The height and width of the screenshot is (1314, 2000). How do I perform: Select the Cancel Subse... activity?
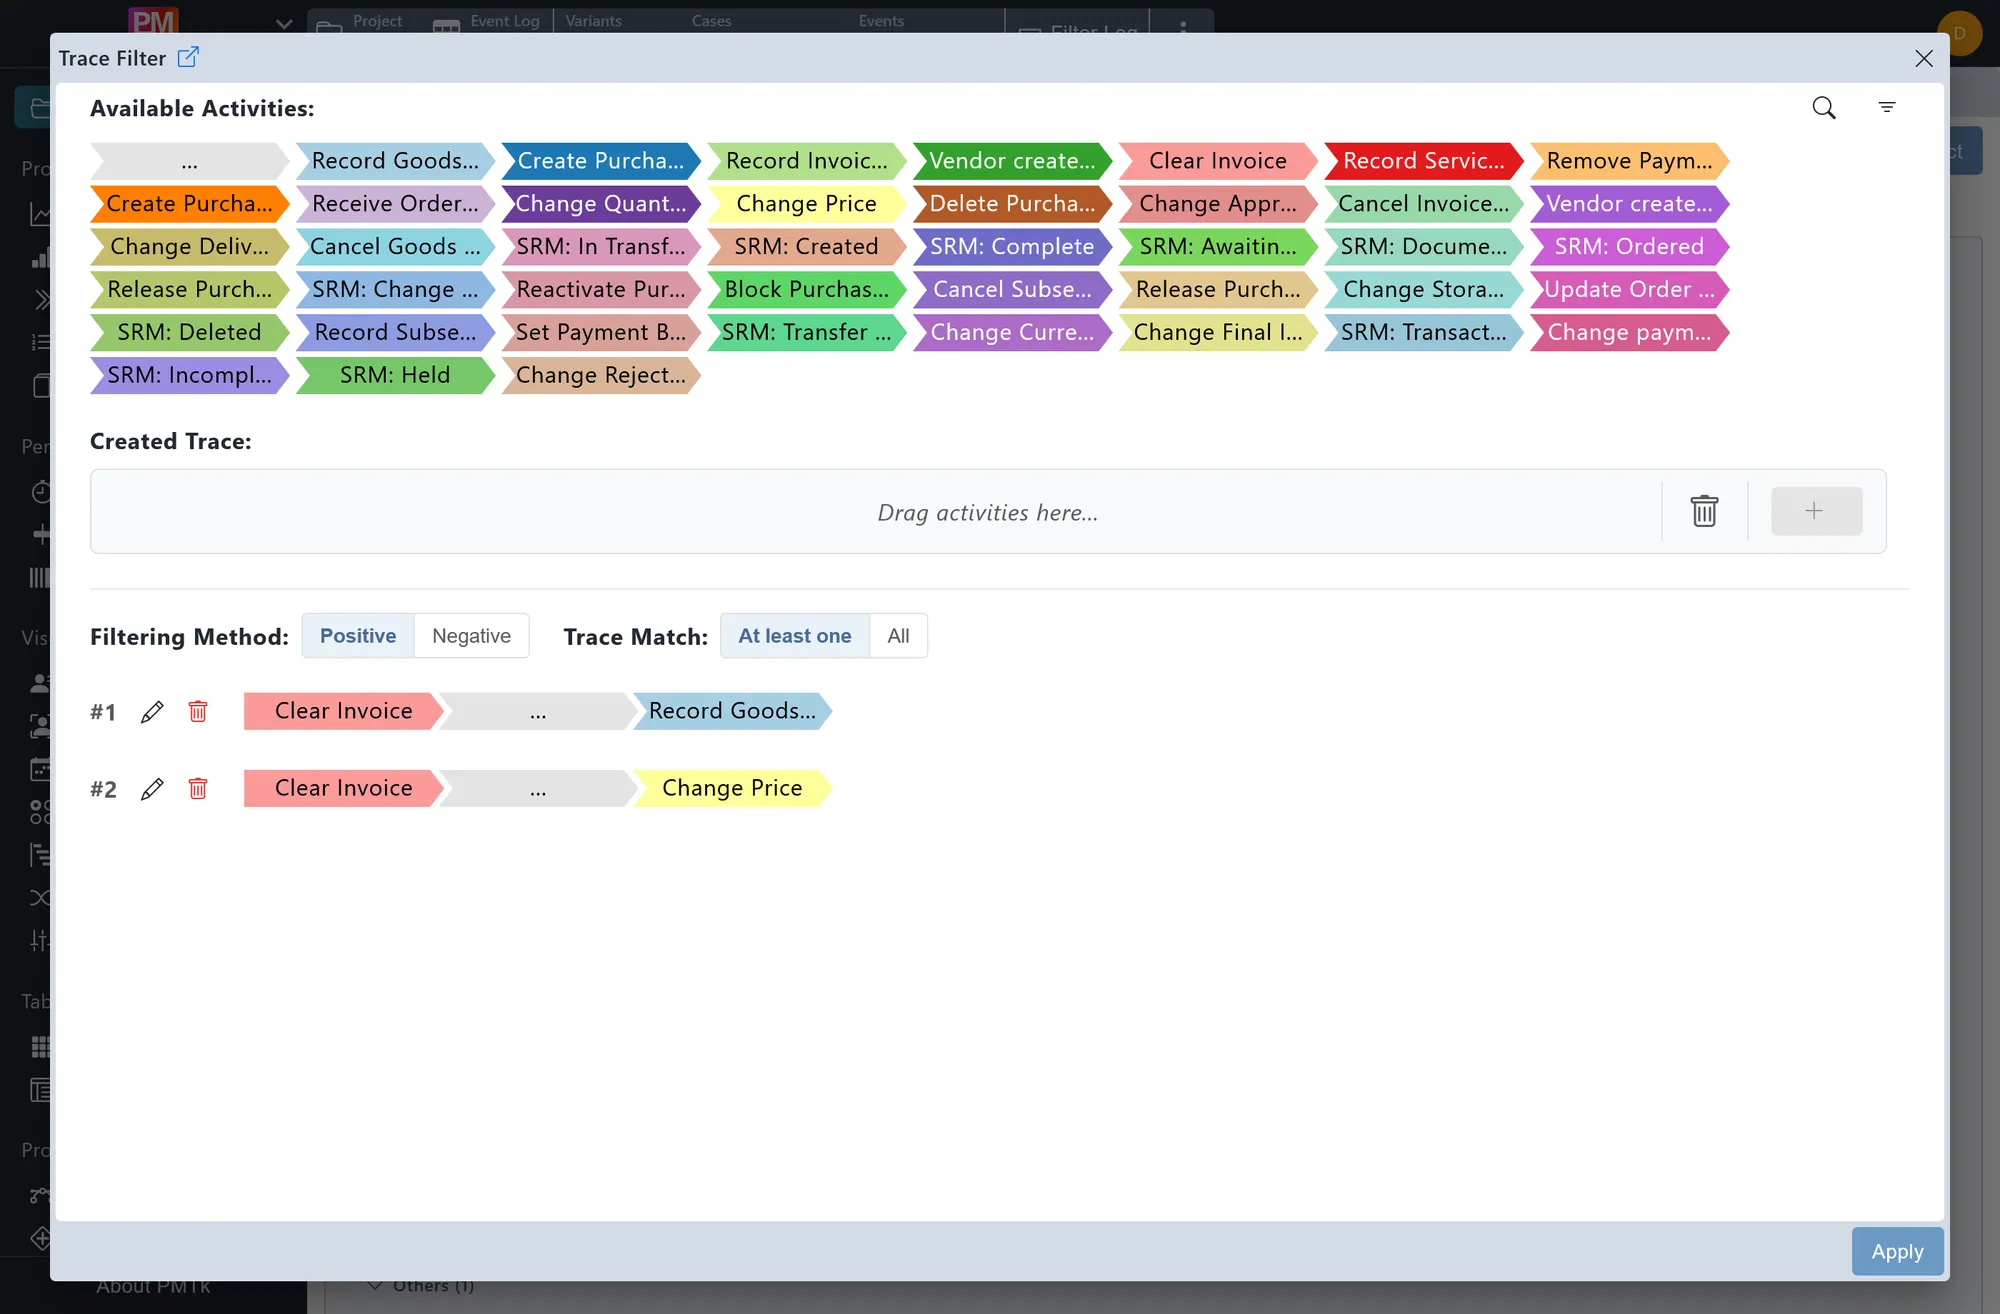click(x=1012, y=290)
